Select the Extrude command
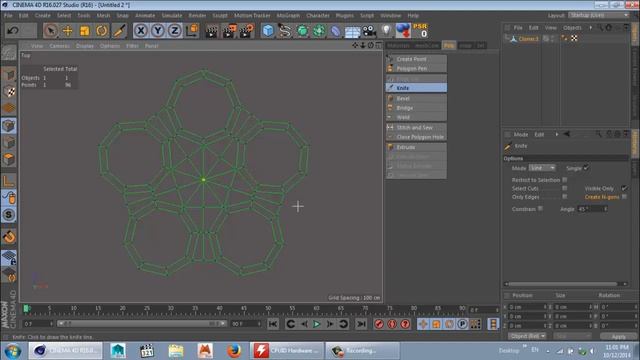Screen dimensions: 640x360 pos(416,147)
